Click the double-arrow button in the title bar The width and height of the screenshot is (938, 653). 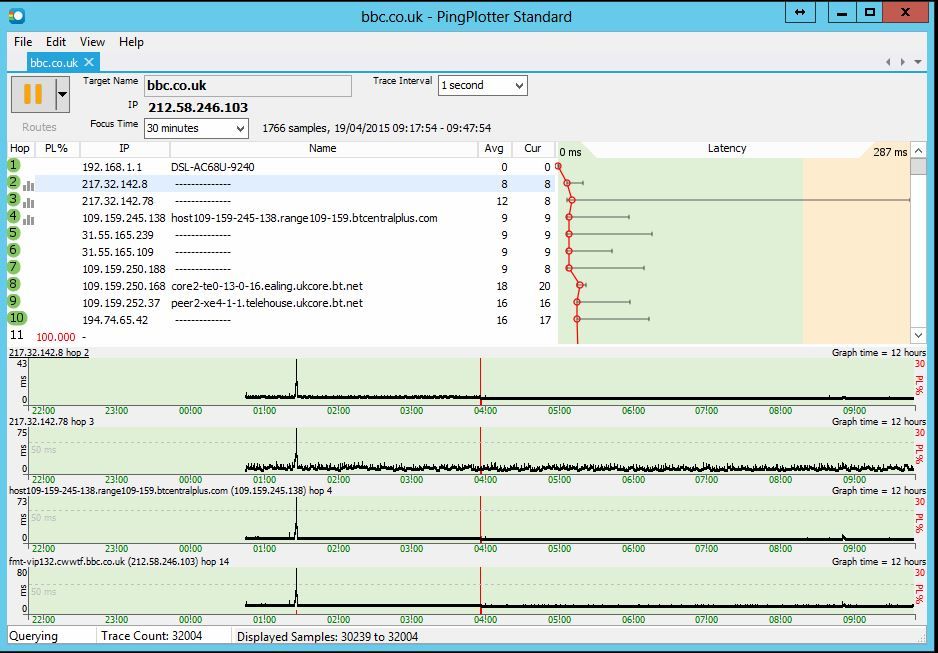pos(800,13)
